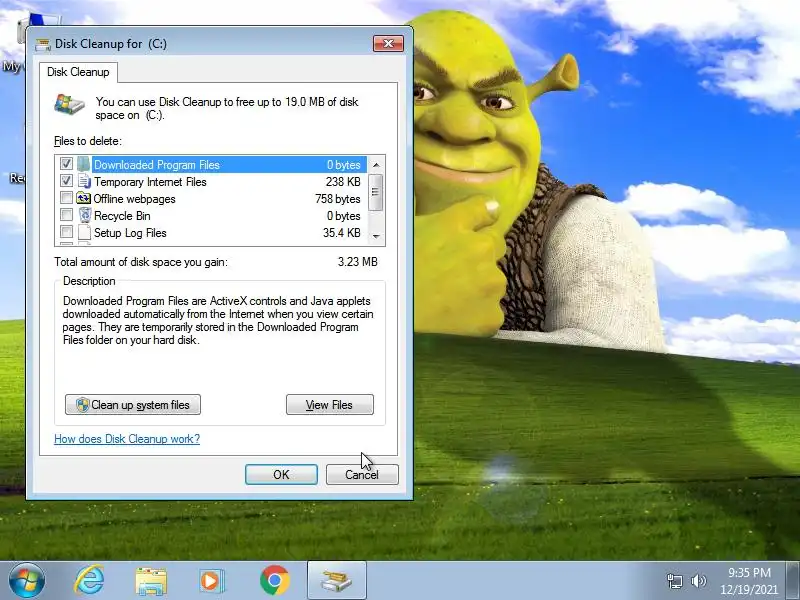Viewport: 800px width, 600px height.
Task: Click the 238 KB size value
Action: 343,182
